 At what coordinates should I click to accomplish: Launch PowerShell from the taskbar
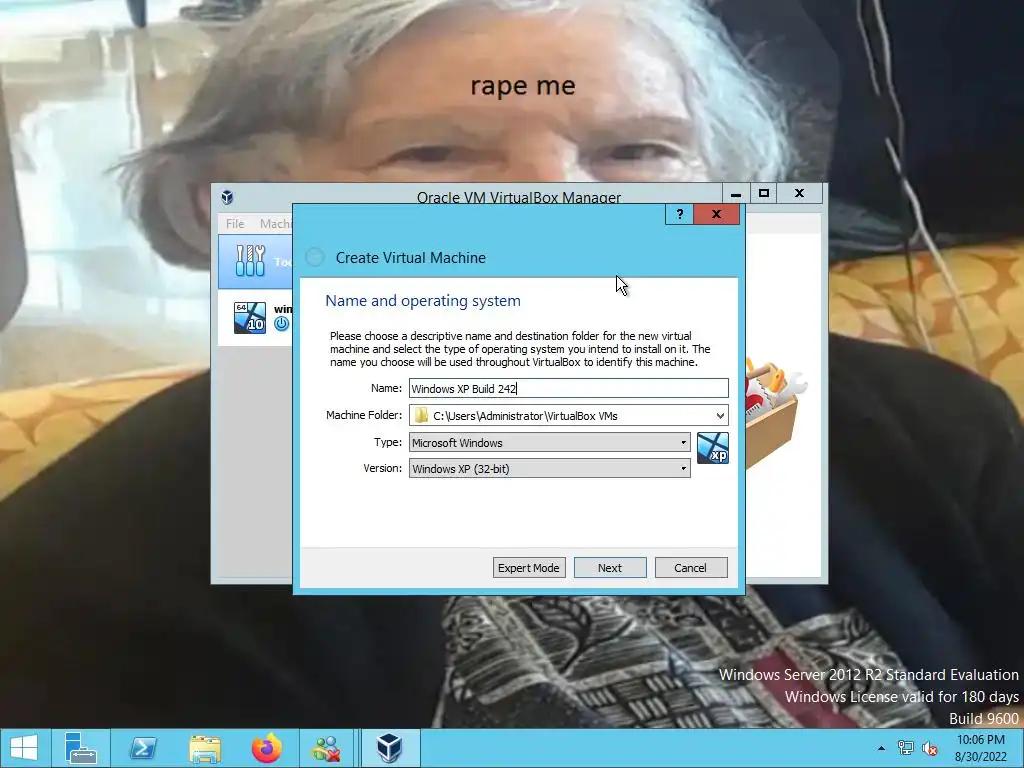[144, 748]
